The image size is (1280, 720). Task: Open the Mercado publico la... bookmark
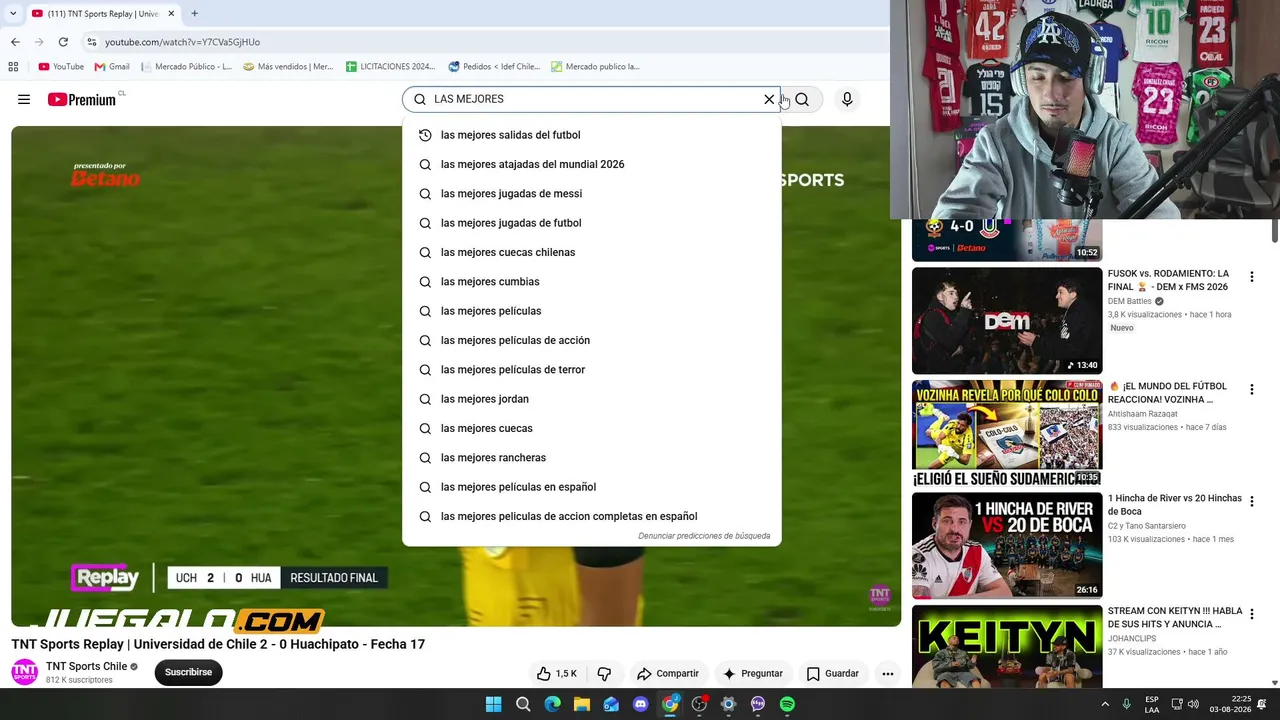tap(595, 67)
